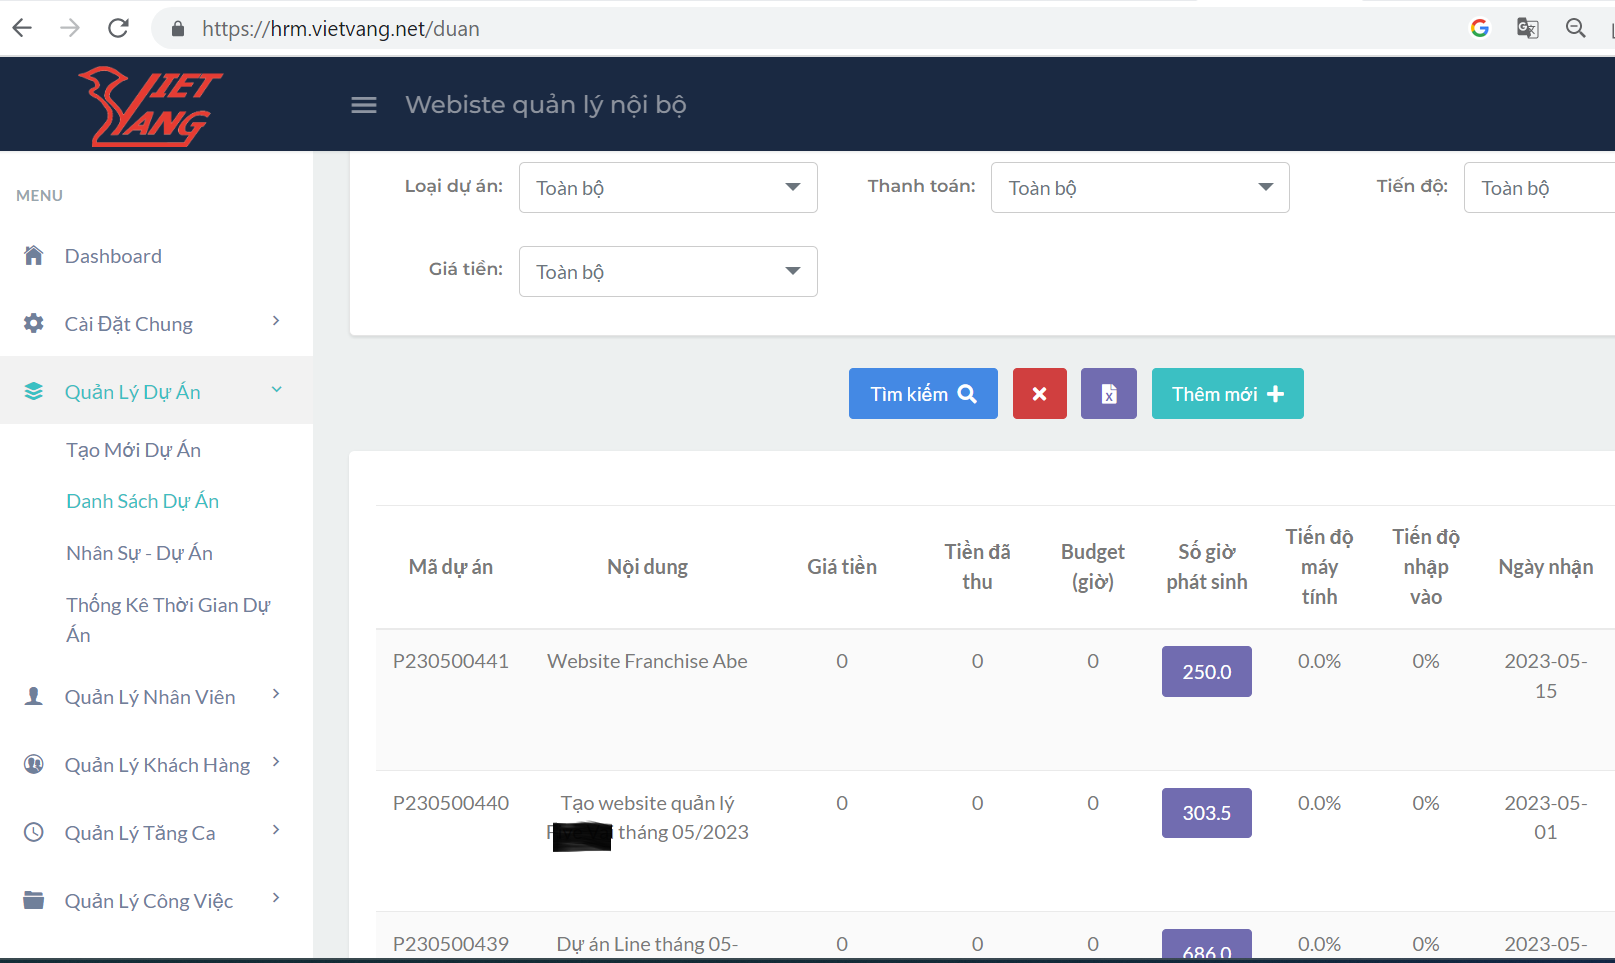Viewport: 1615px width, 963px height.
Task: Click the Thêm mới add button
Action: tap(1227, 394)
